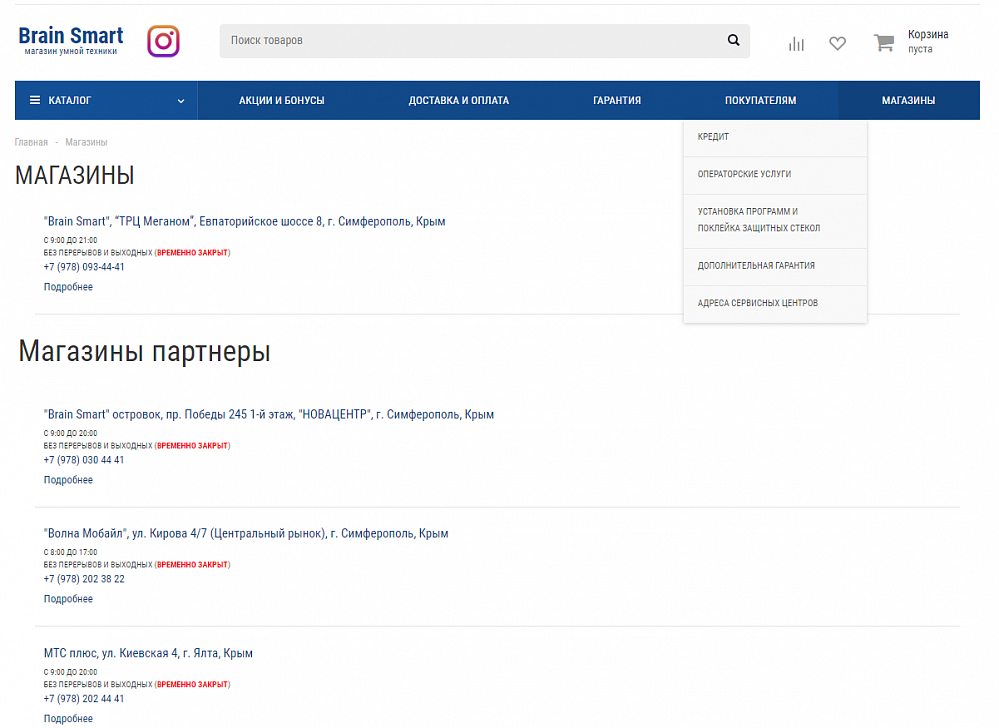This screenshot has width=999, height=728.
Task: Click Подробнее under МТС плюс store
Action: 68,719
